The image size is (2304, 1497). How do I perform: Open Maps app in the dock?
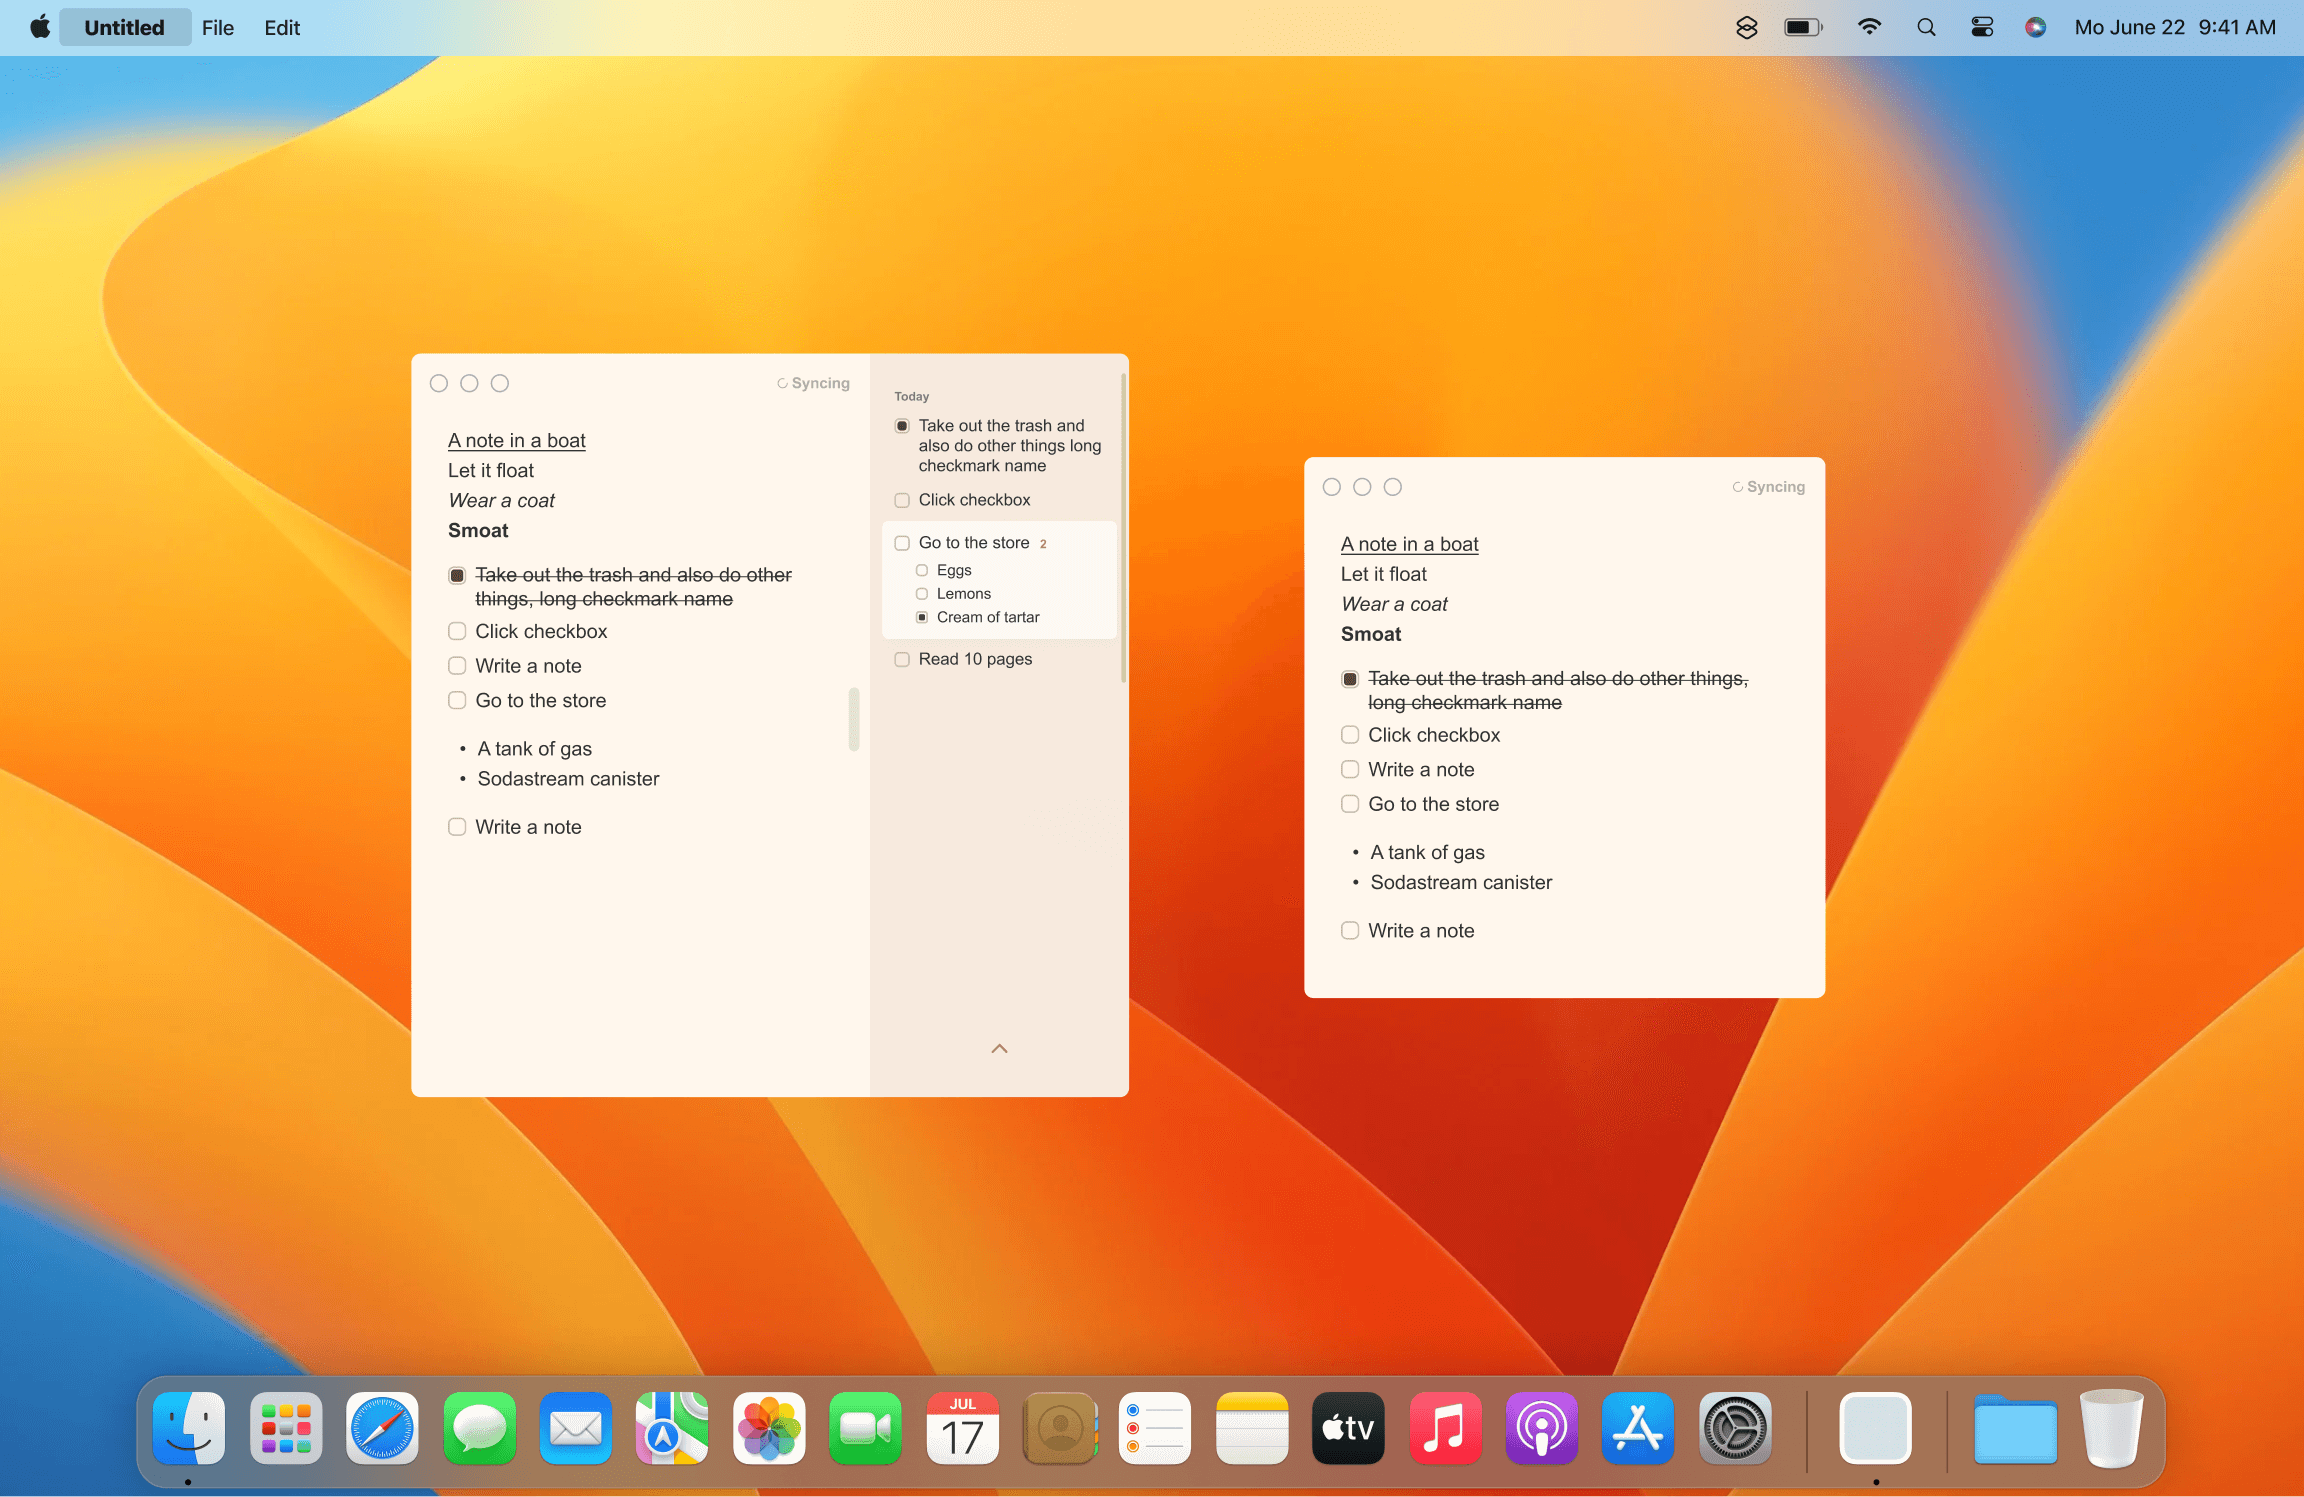pos(672,1428)
